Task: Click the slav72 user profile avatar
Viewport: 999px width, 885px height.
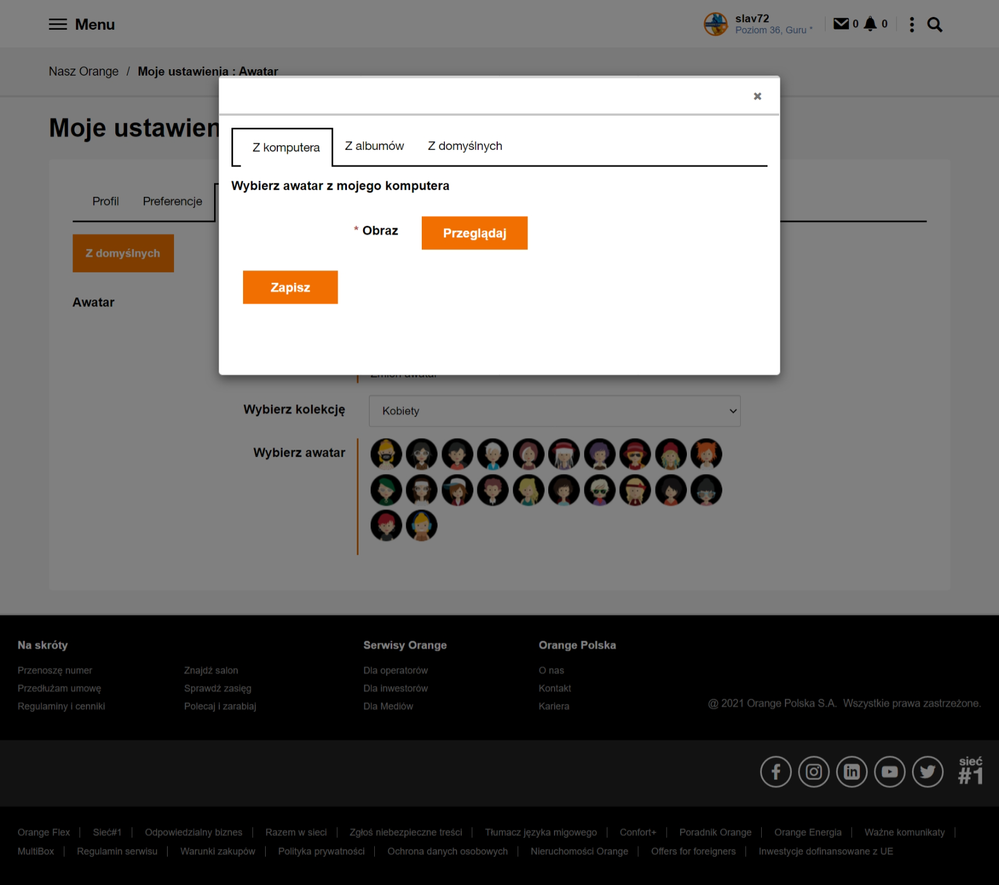Action: (716, 24)
